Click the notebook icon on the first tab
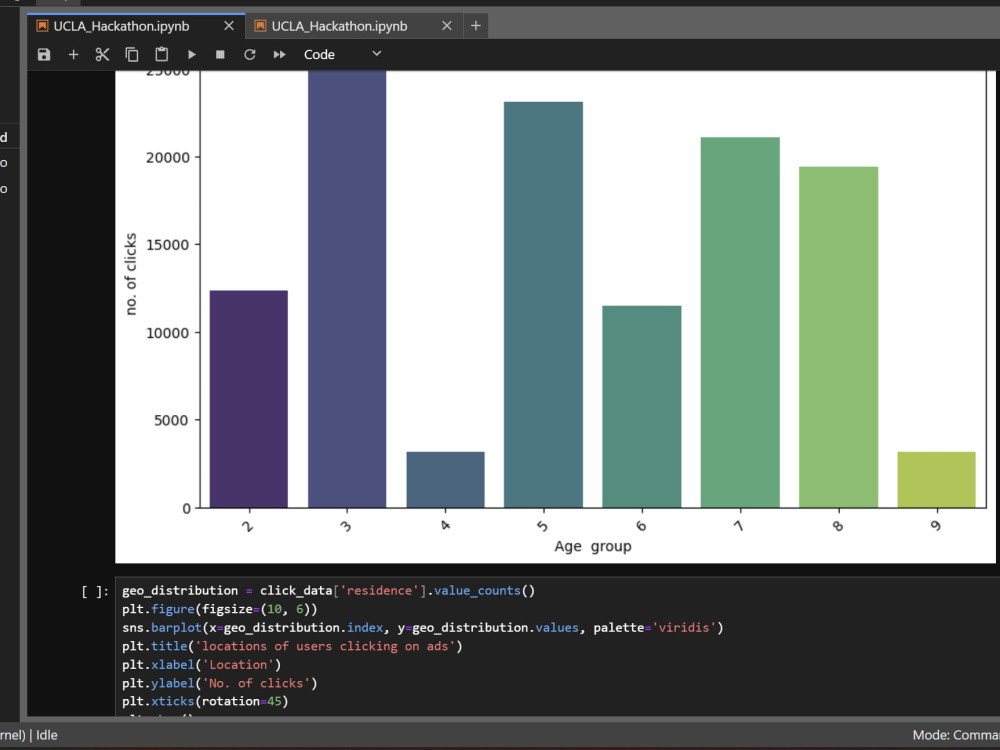 pos(42,26)
